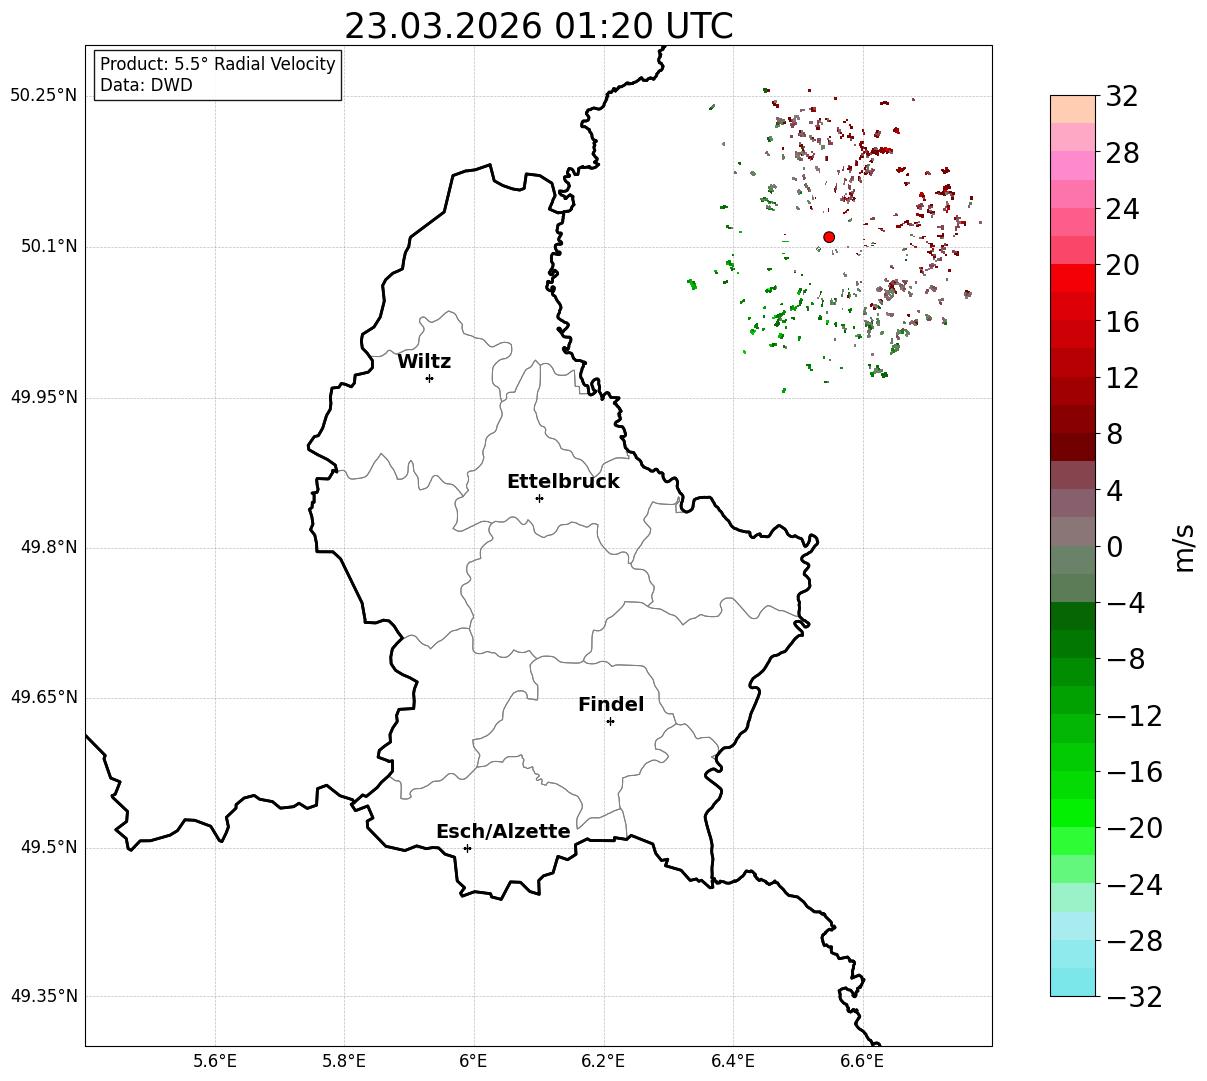Click the 6.2°E longitude label

[603, 1060]
